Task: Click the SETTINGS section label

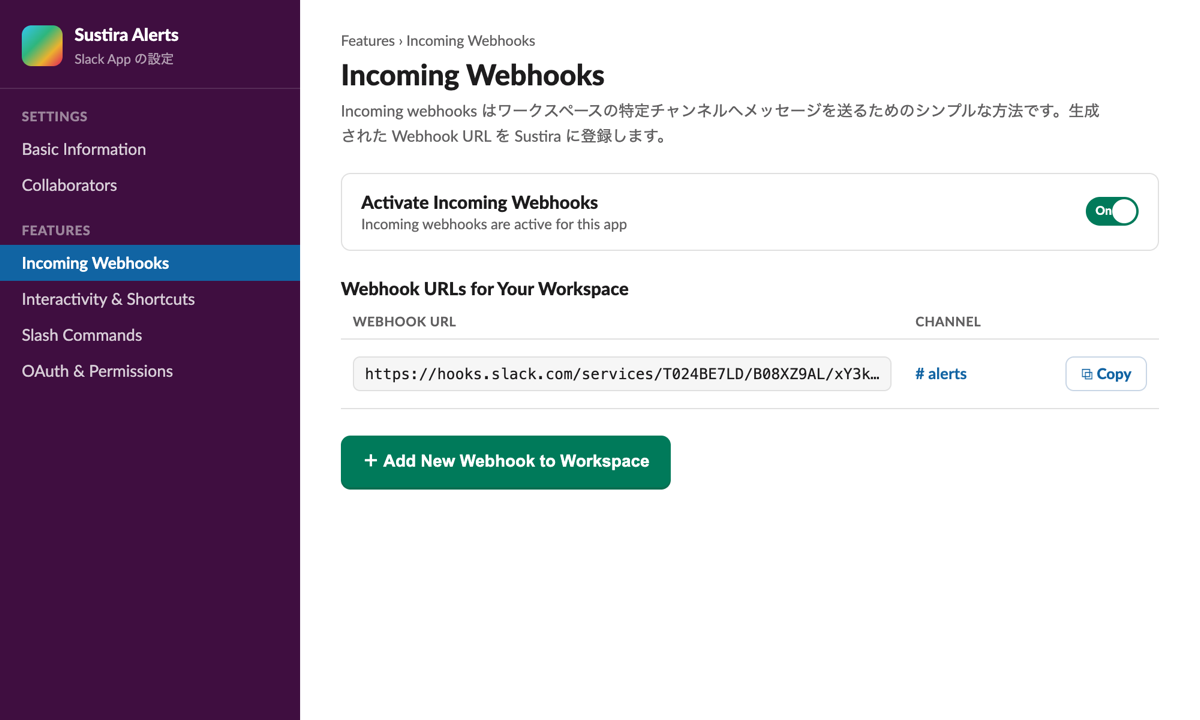Action: point(55,117)
